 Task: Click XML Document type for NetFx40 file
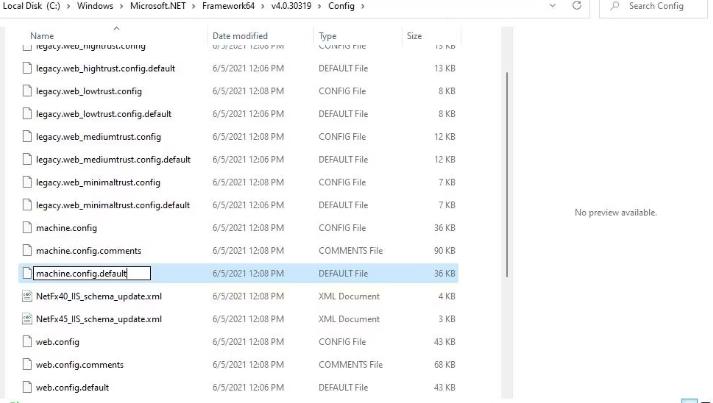coord(349,296)
